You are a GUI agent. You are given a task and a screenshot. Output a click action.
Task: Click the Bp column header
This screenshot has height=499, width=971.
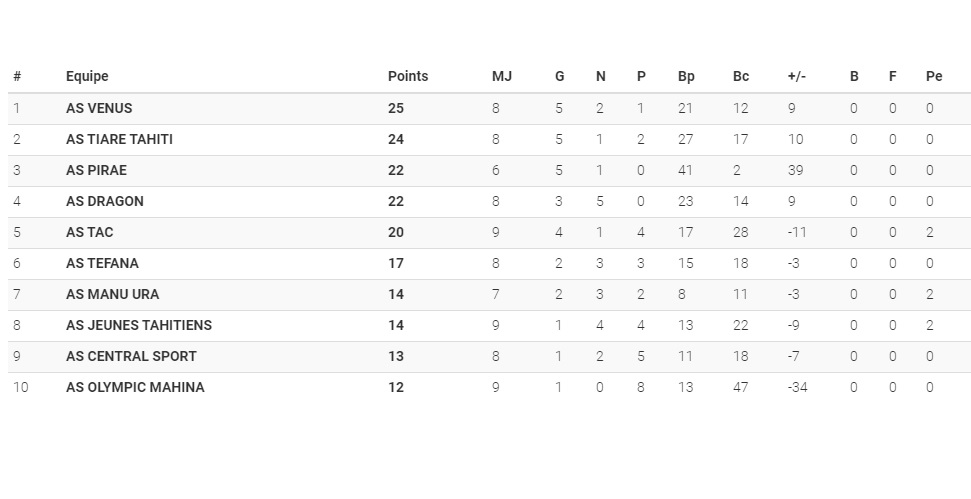click(686, 76)
